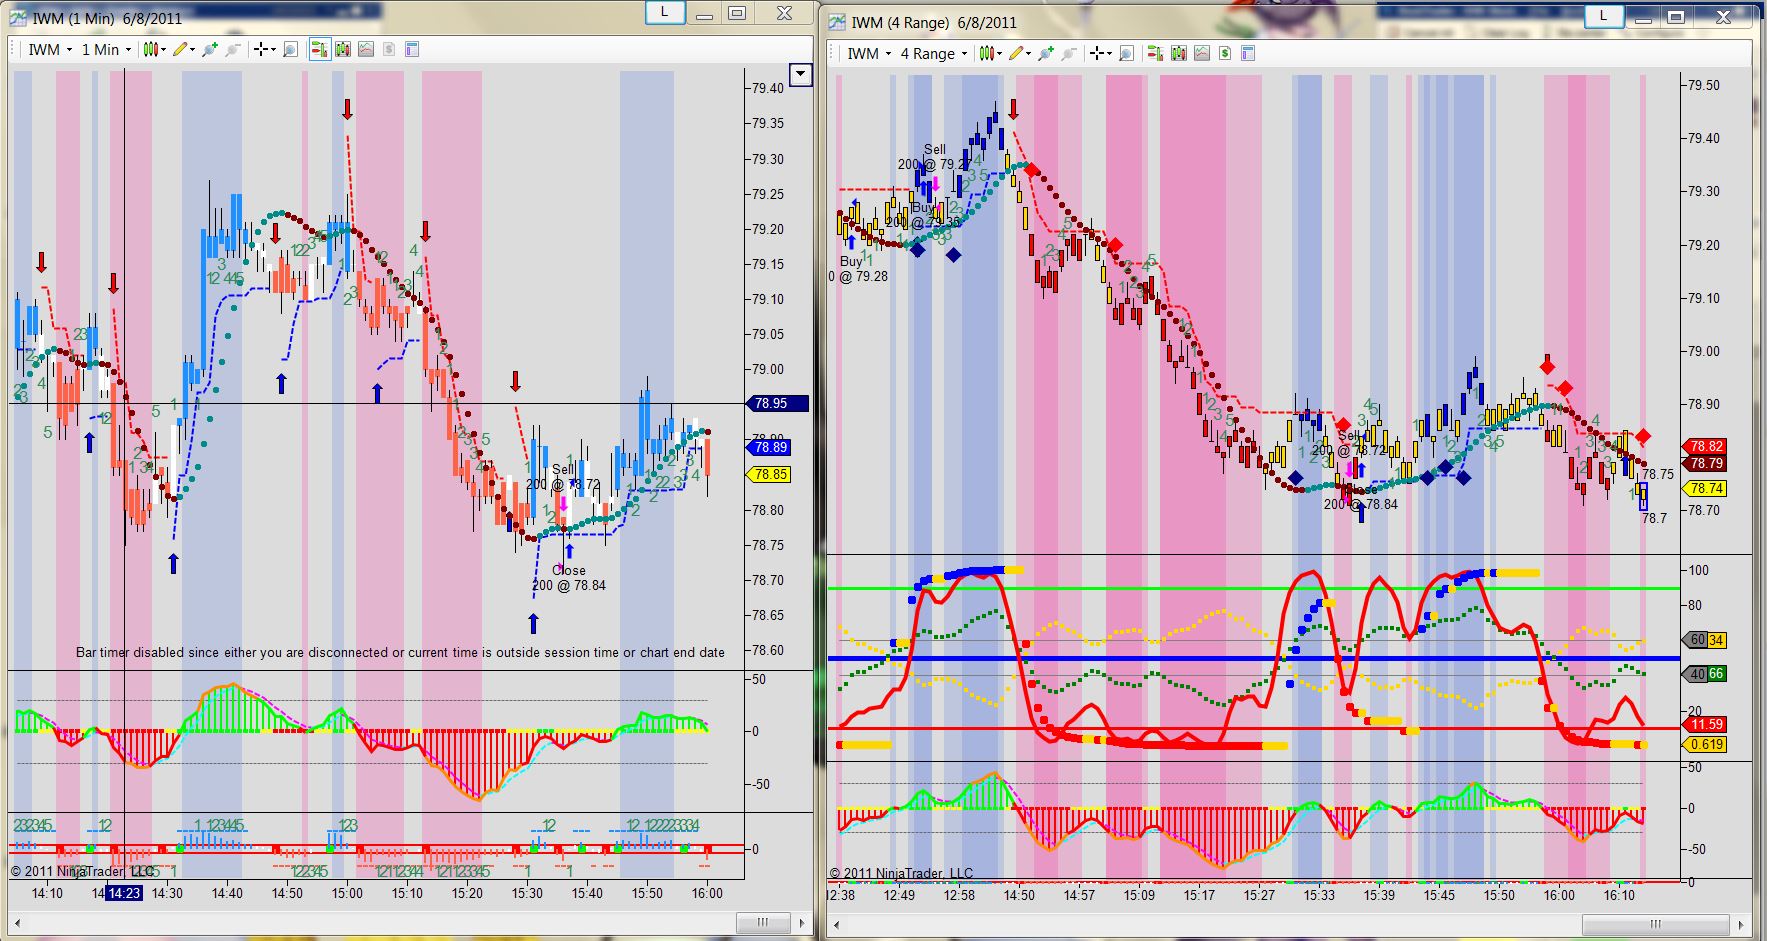Click the '200 @ 78.84' Close label on 1 Min chart

569,586
